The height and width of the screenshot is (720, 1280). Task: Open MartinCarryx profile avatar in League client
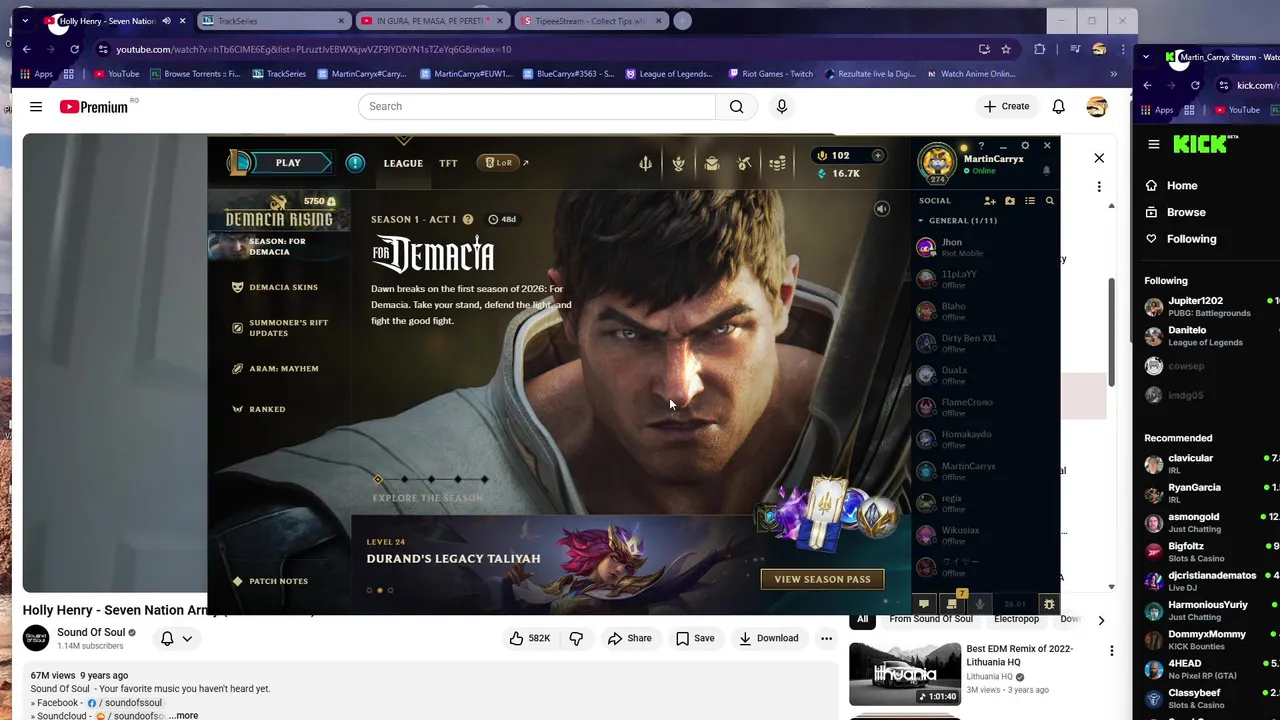click(x=938, y=163)
